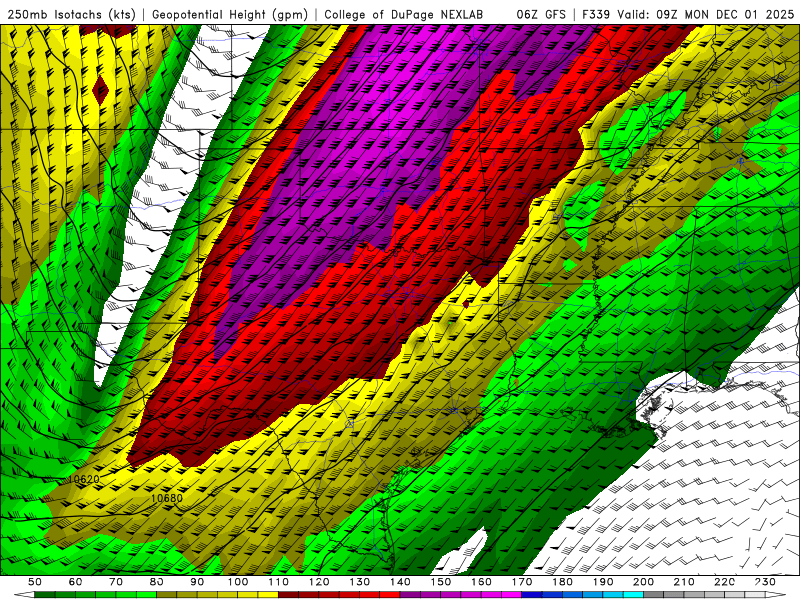Click the '50' color bar label
This screenshot has width=800, height=600.
[35, 582]
